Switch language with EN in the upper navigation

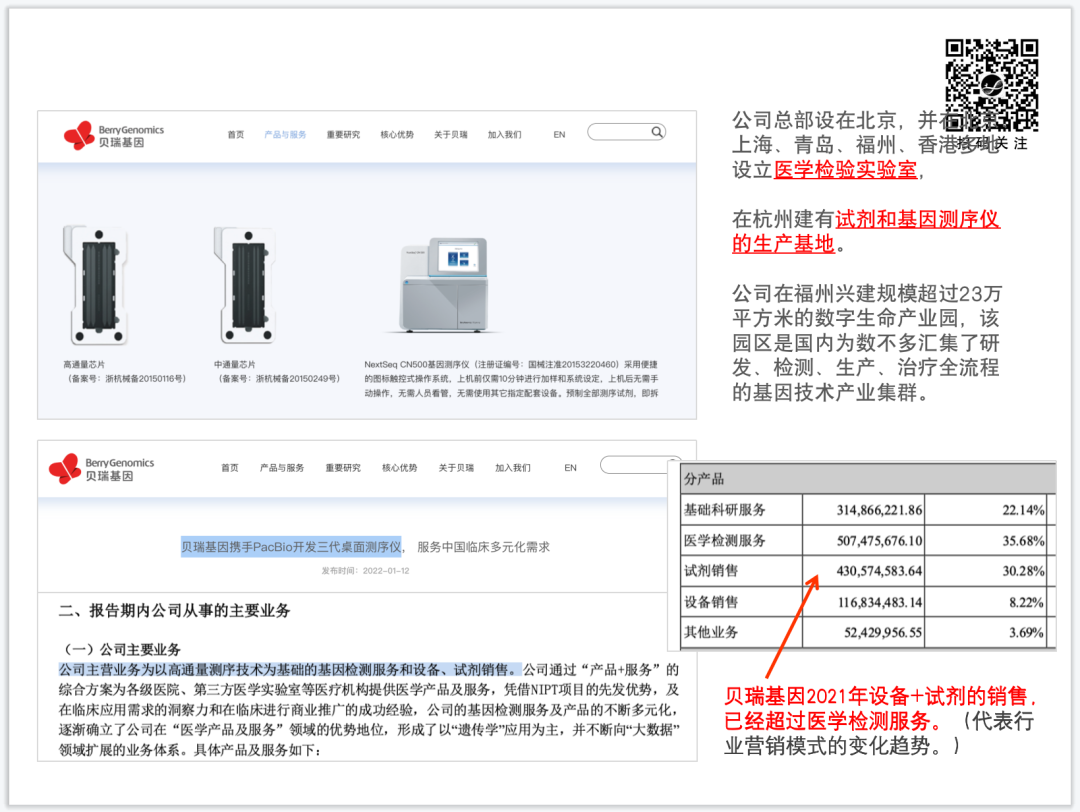[559, 135]
